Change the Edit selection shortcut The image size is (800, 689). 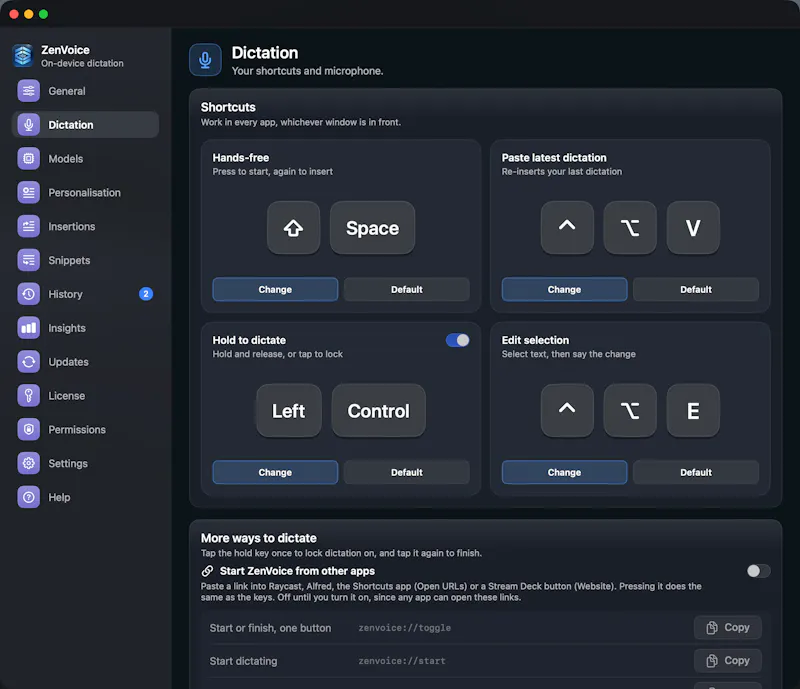pyautogui.click(x=564, y=472)
